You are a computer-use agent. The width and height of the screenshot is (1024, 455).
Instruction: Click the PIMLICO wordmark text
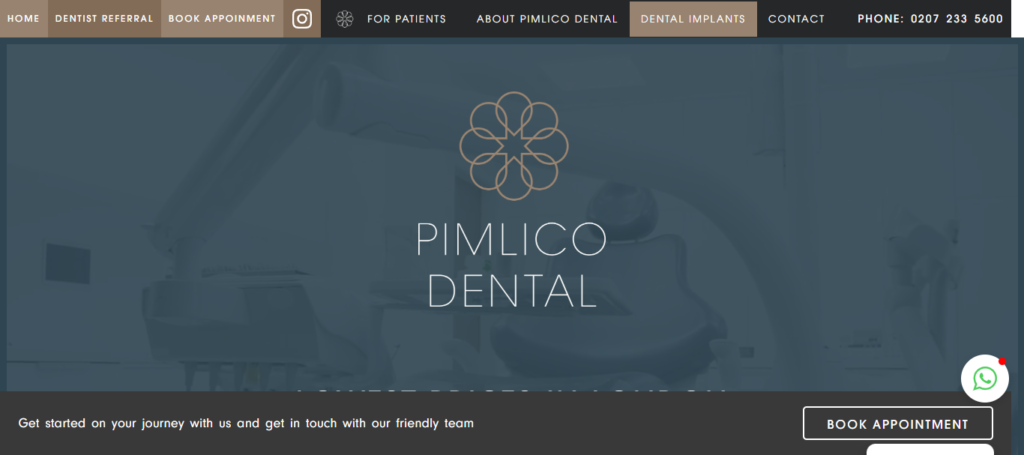tap(511, 240)
